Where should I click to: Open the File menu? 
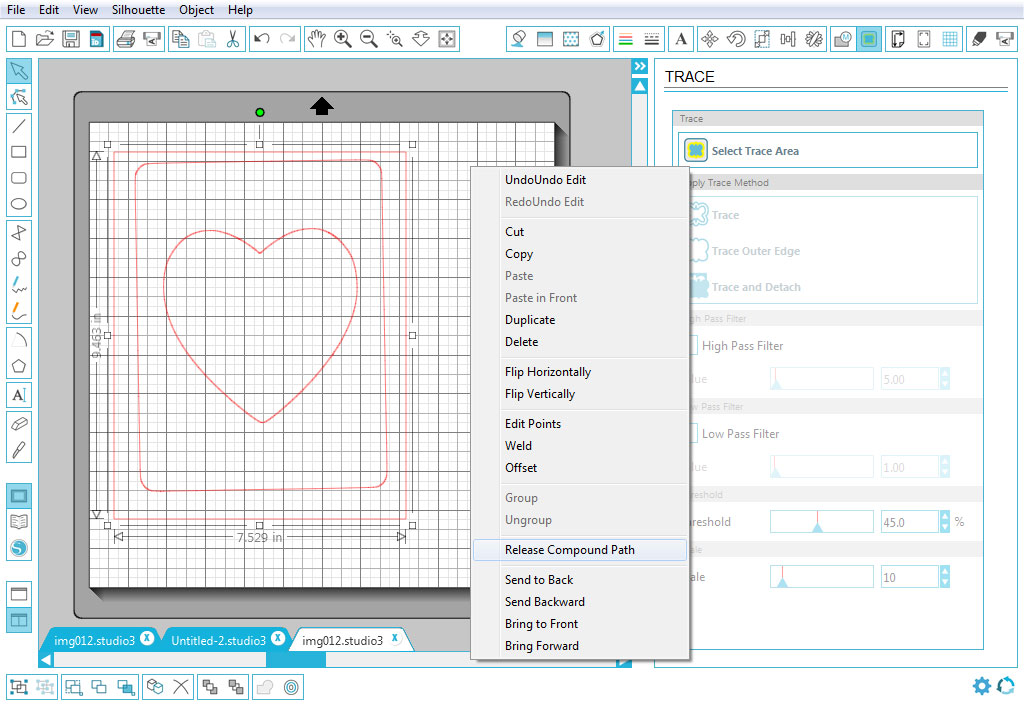click(x=16, y=10)
